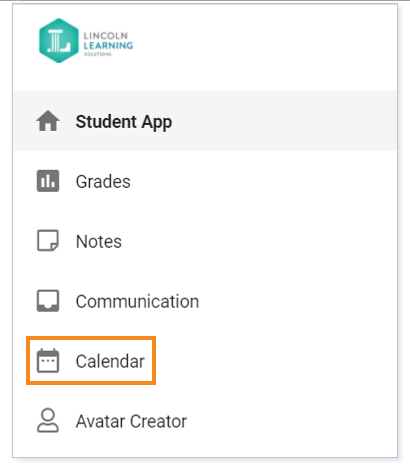Click the bar chart Grades icon
Image resolution: width=410 pixels, height=472 pixels.
(x=48, y=181)
